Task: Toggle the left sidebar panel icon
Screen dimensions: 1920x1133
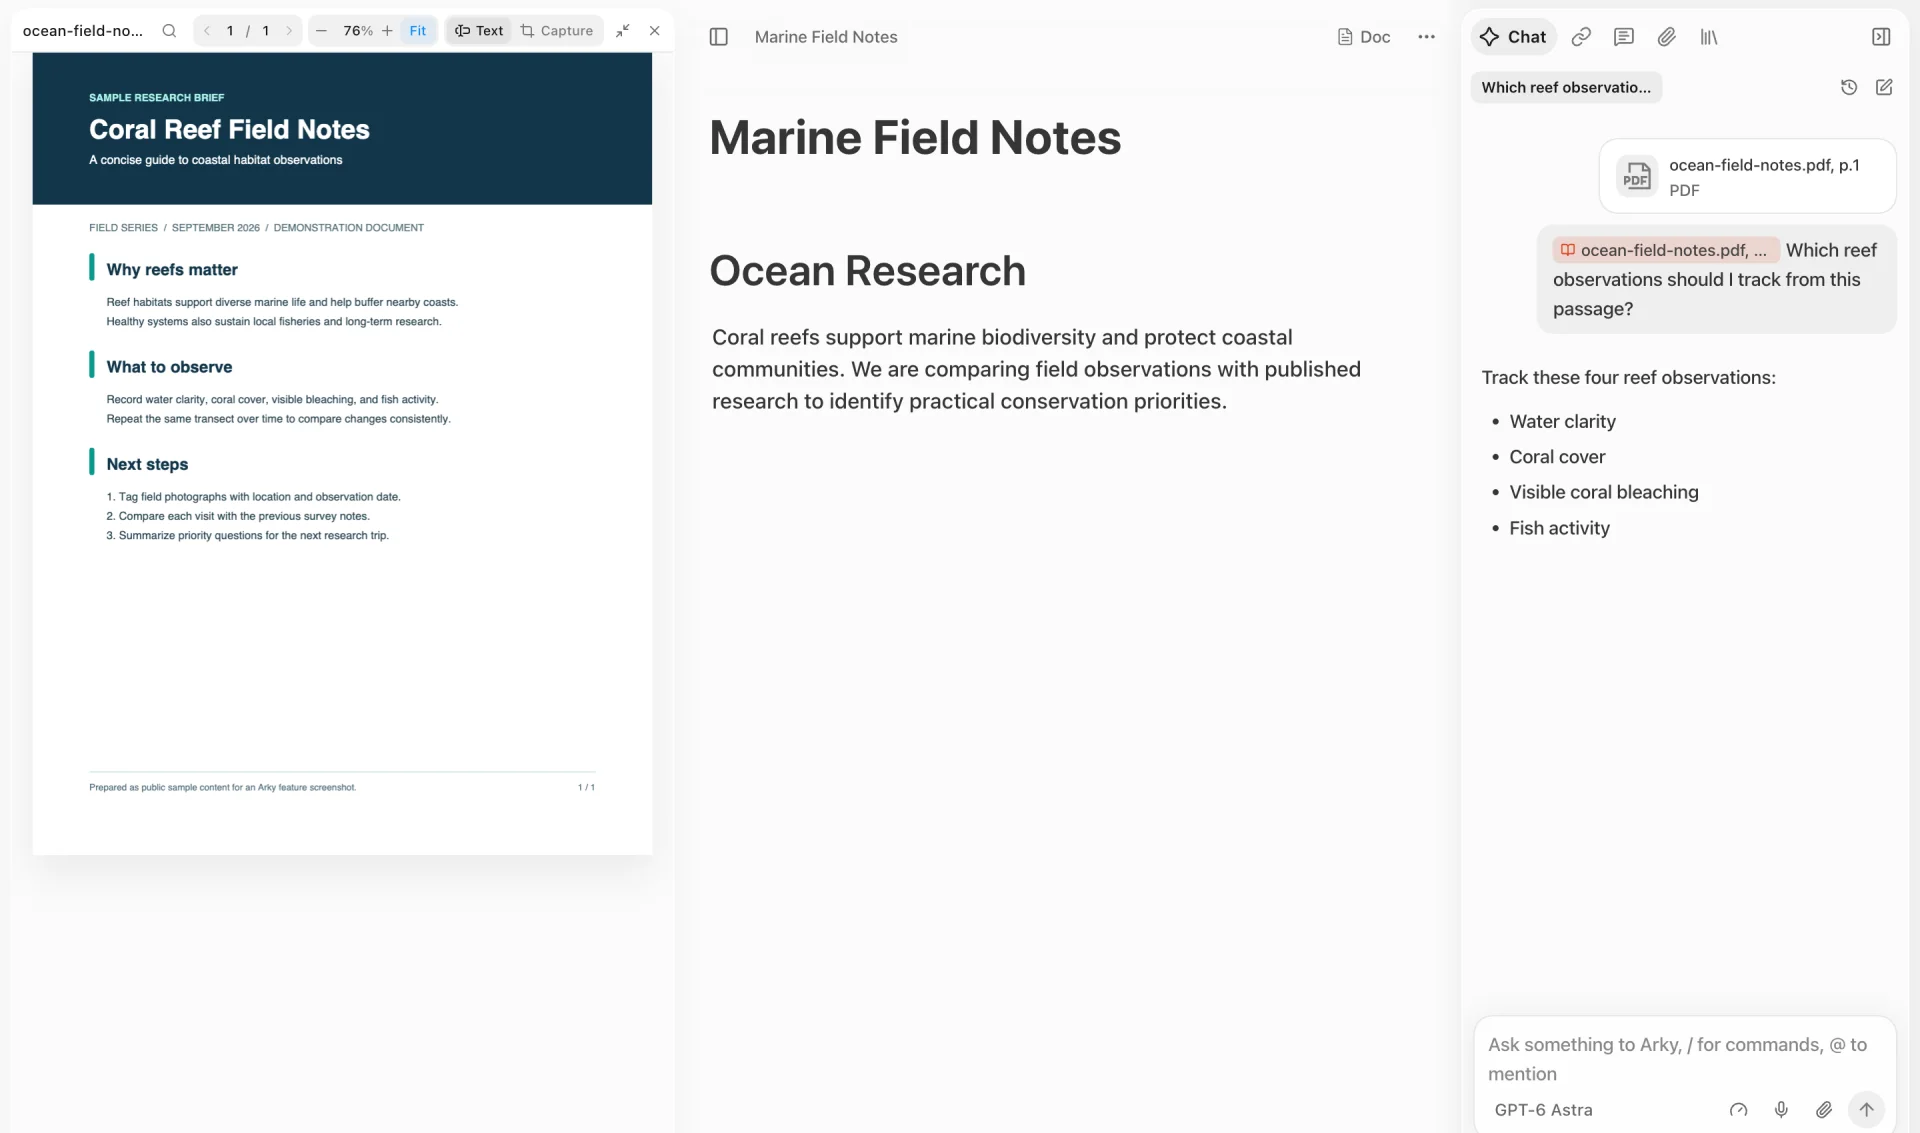Action: (719, 37)
